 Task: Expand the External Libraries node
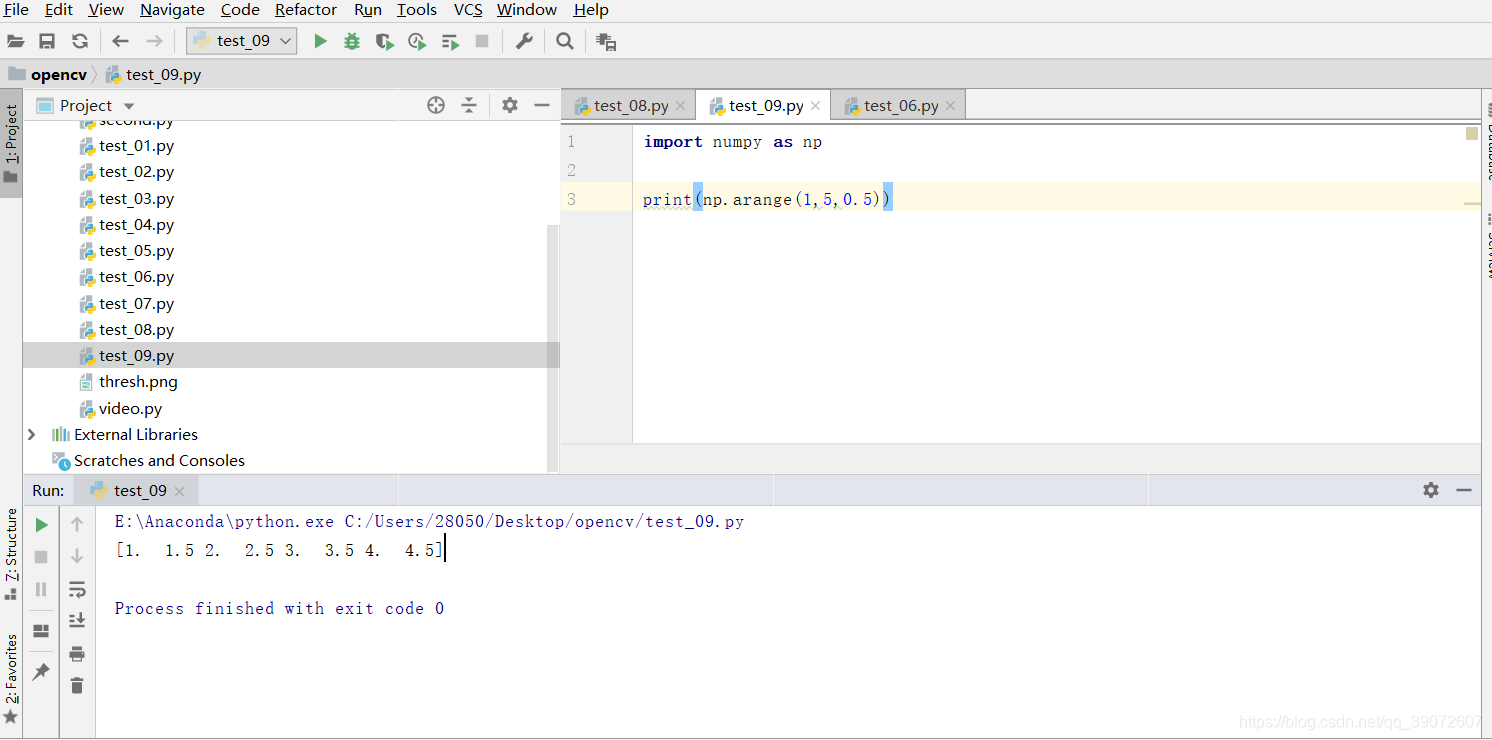[31, 434]
